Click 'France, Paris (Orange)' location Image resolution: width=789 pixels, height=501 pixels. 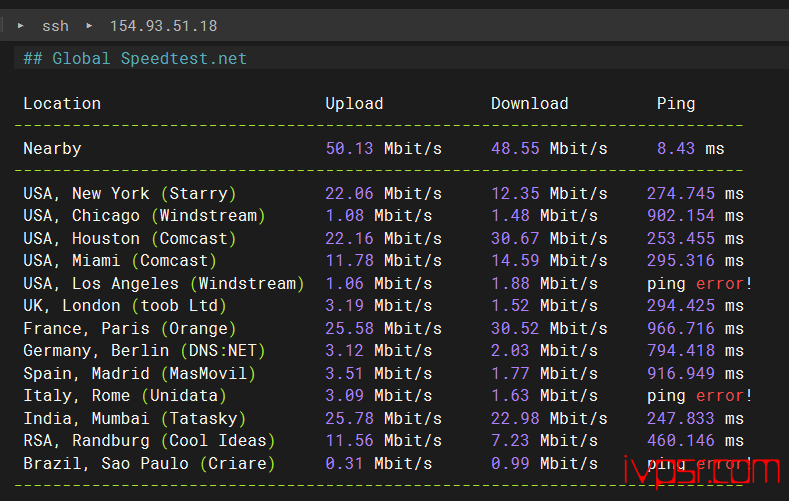click(x=129, y=329)
